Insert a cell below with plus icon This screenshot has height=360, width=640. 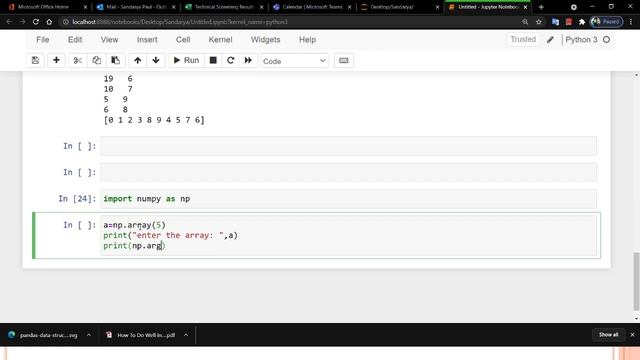56,60
